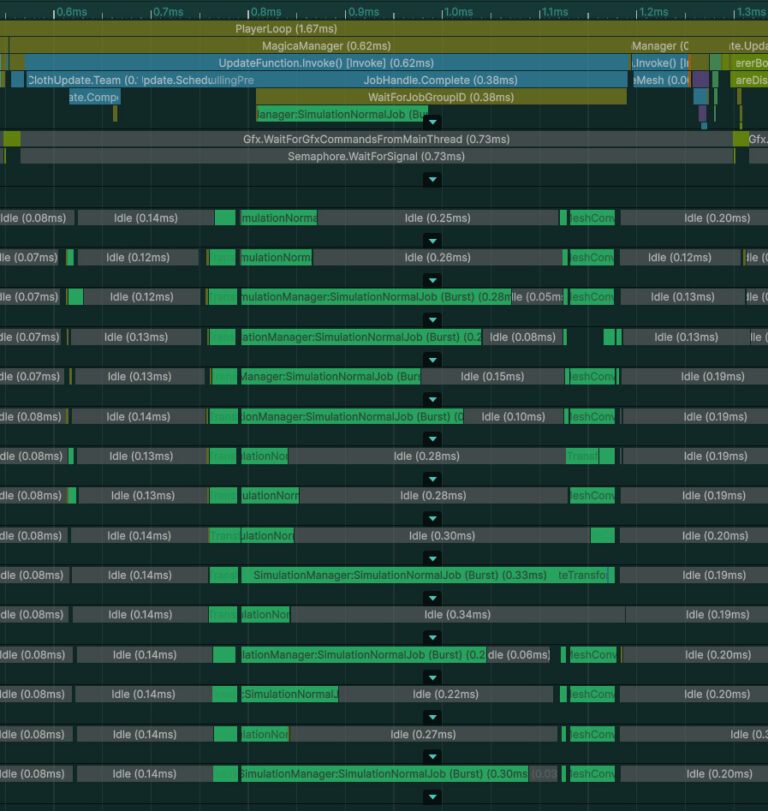Select the Idle (0.05ms block
768x811 pixels.
coord(537,297)
